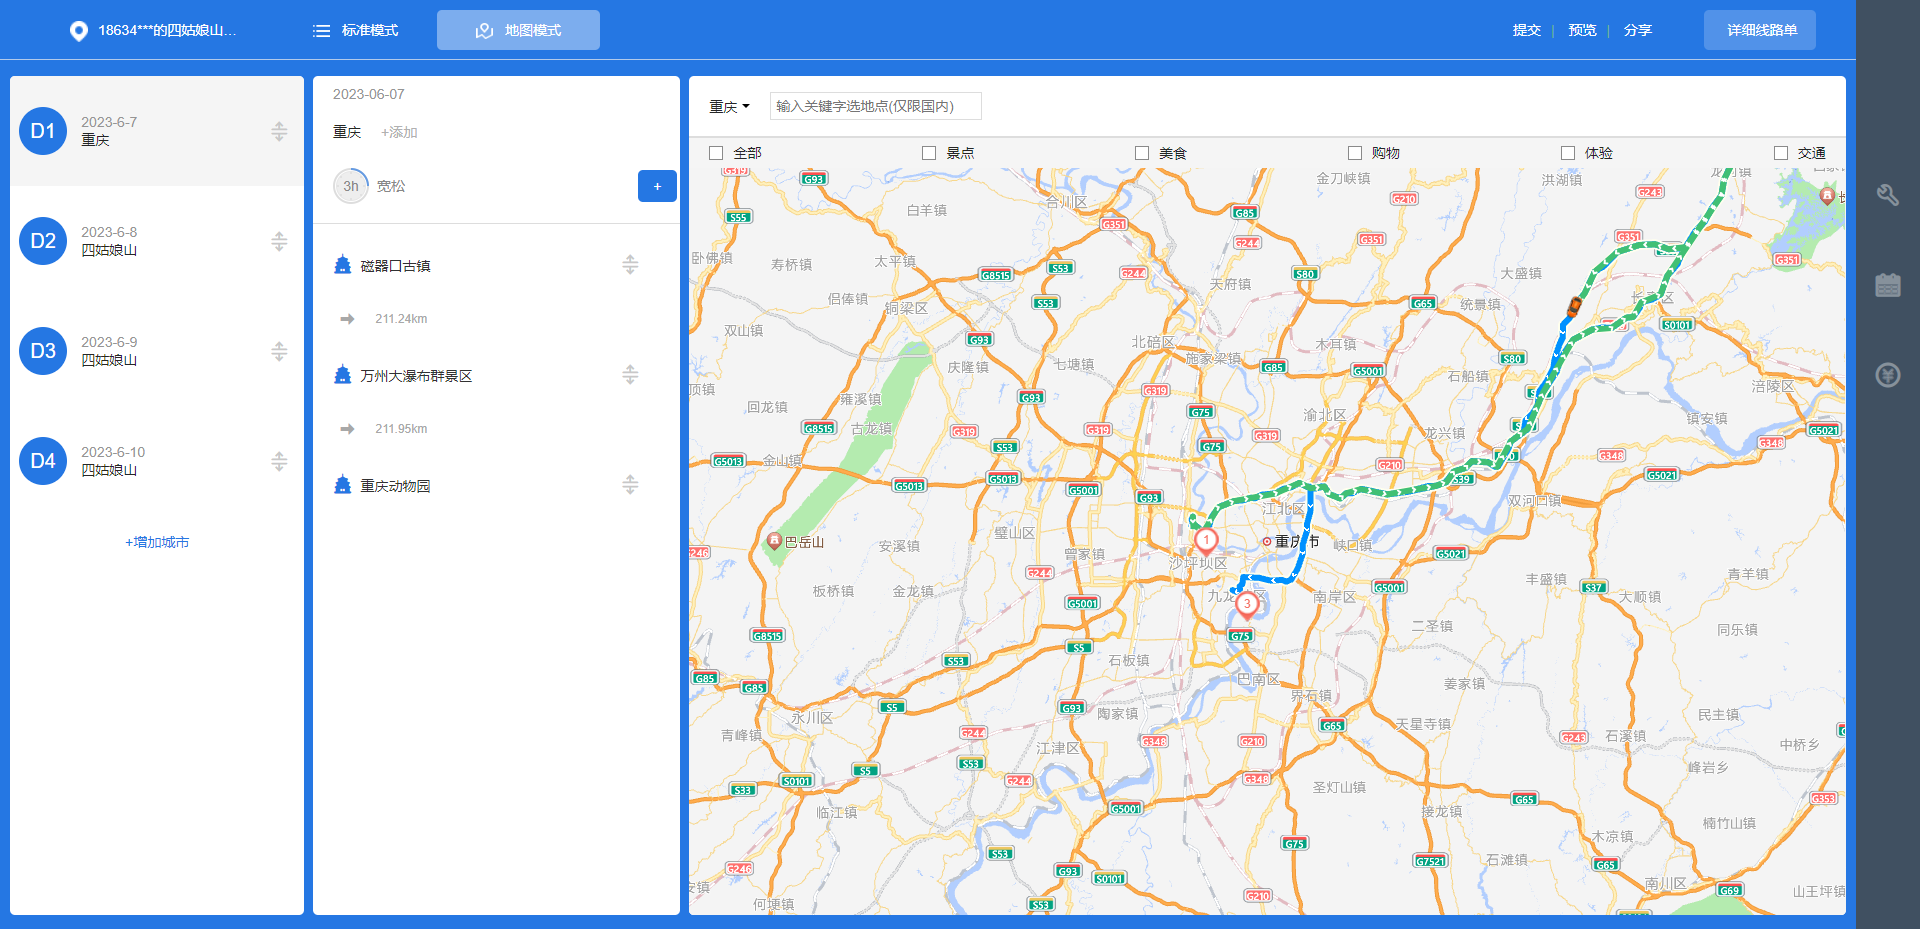Click map marker number 3

click(1247, 605)
